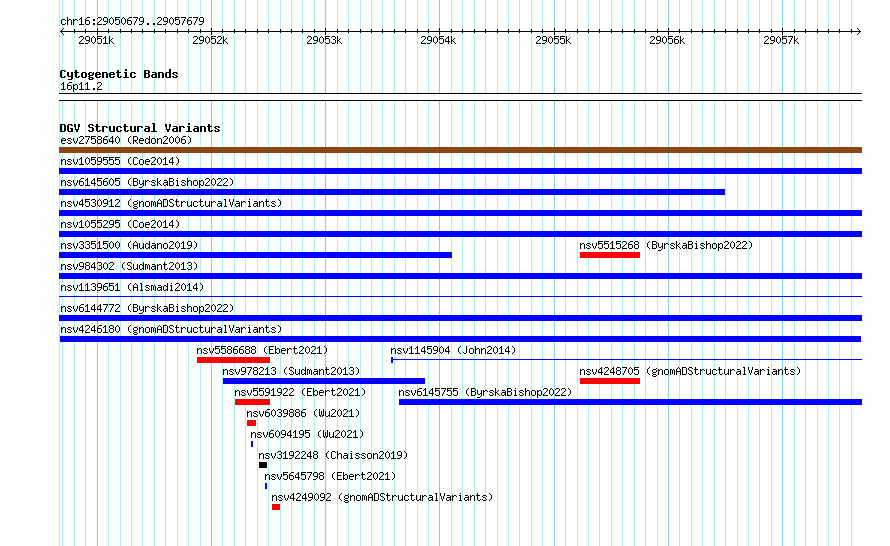
Task: Click the 29055k ruler label
Action: pos(553,40)
